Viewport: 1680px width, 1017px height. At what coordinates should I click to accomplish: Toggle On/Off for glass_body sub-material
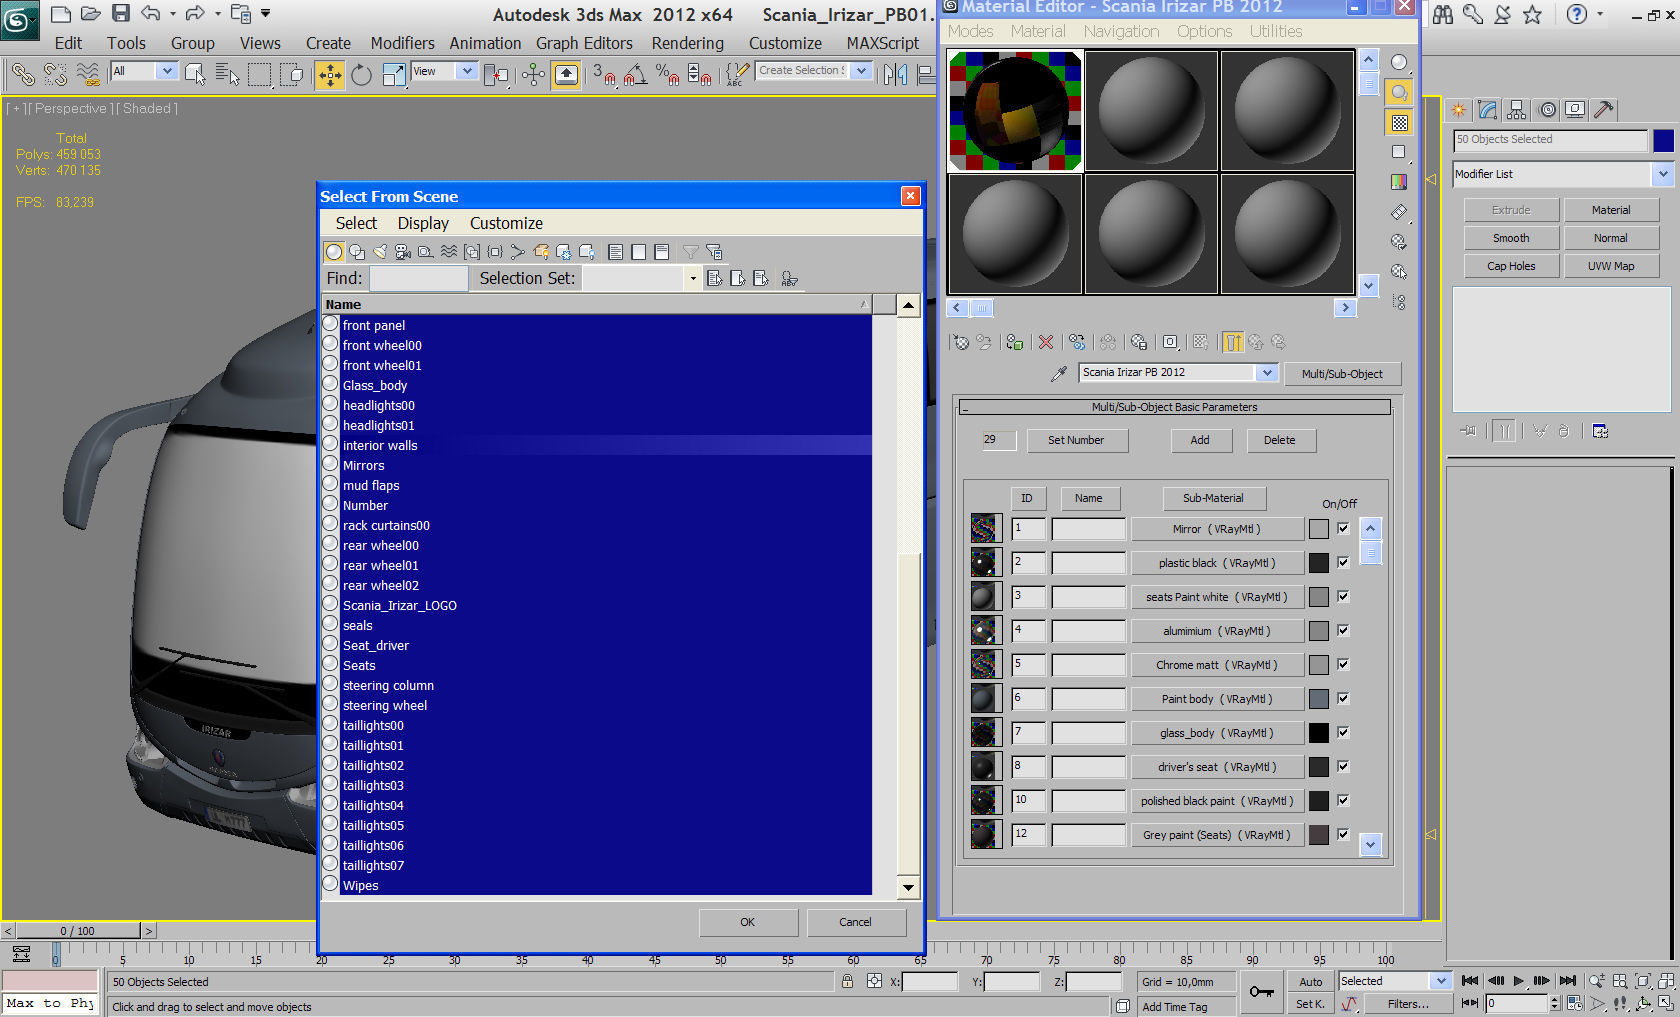point(1343,732)
